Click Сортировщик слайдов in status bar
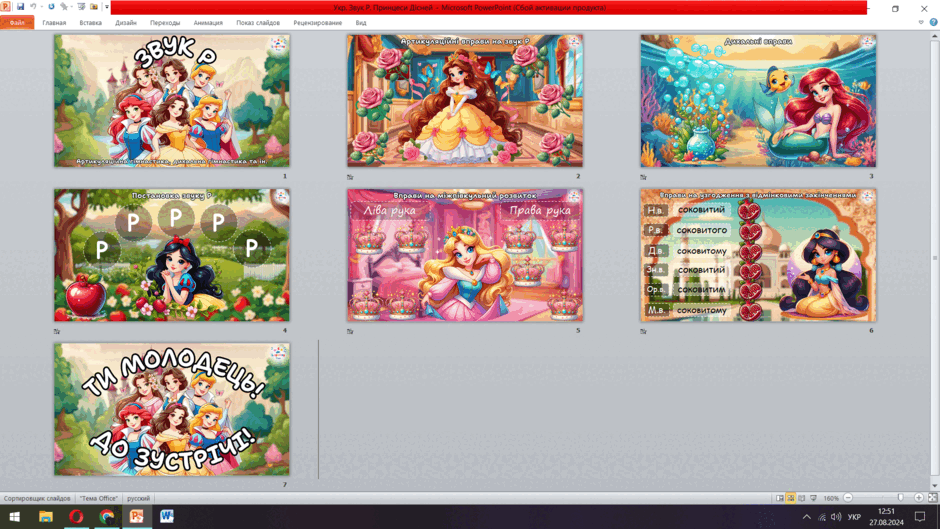This screenshot has width=940, height=529. tap(37, 498)
